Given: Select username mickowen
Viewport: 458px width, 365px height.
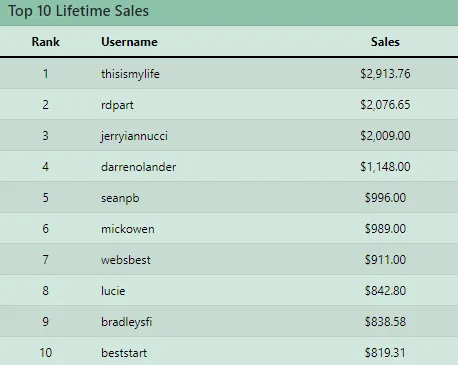Looking at the screenshot, I should click(x=128, y=229).
